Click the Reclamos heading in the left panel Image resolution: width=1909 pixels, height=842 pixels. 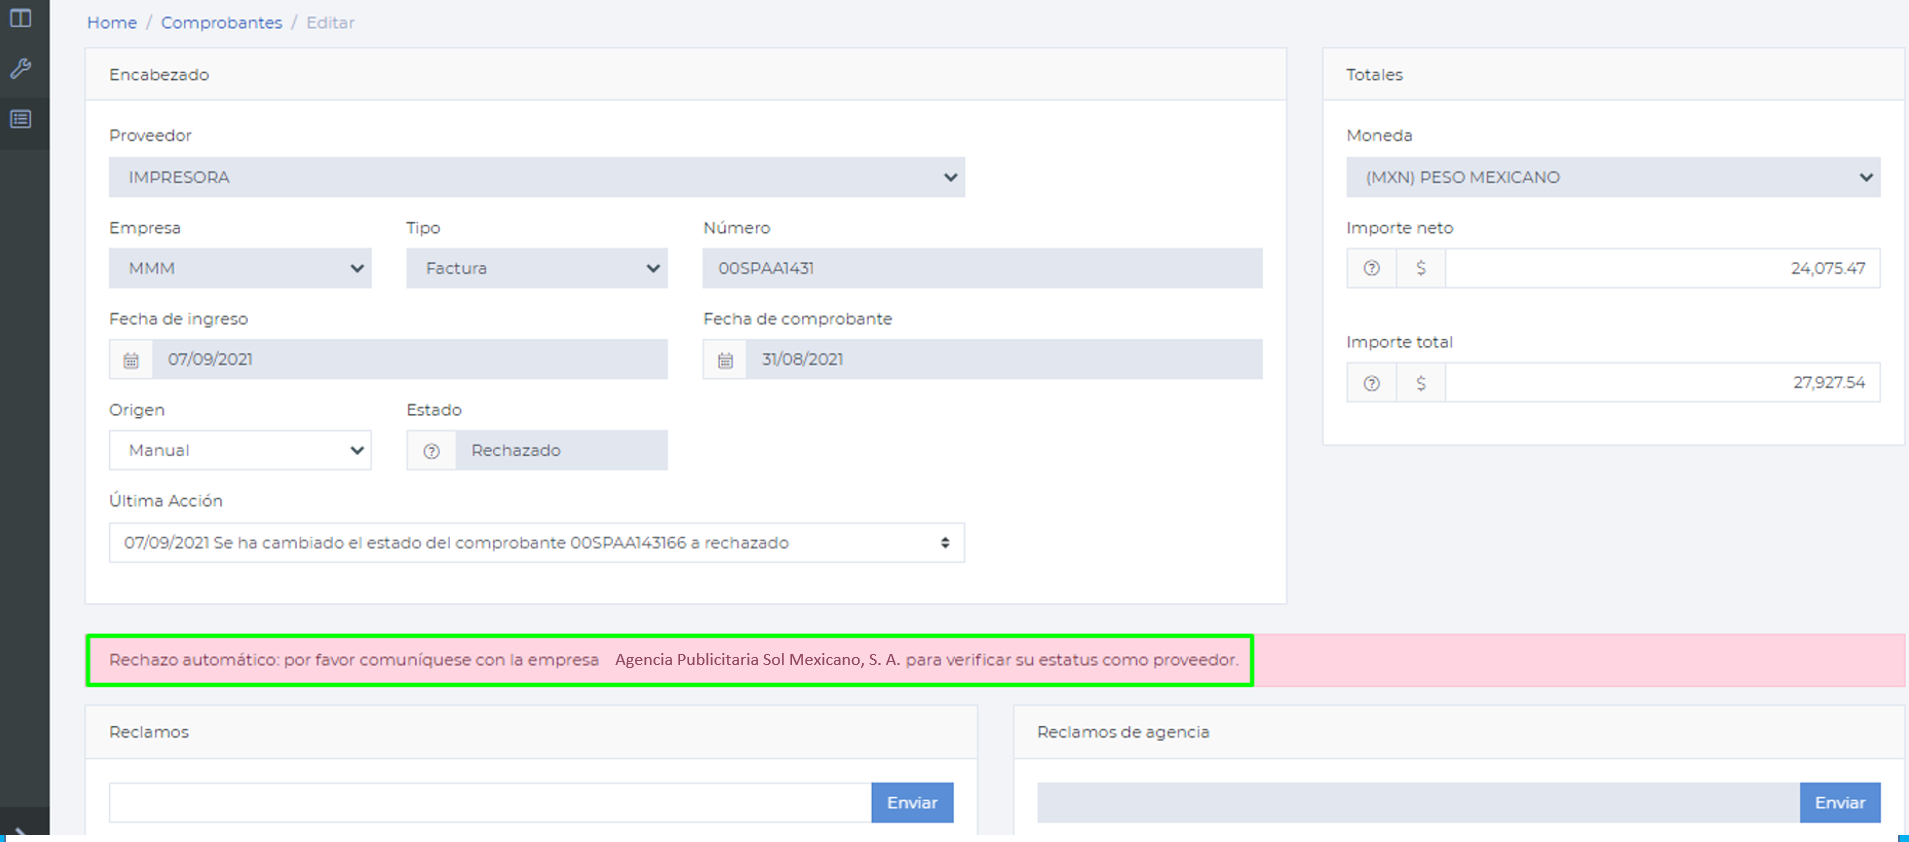click(149, 732)
